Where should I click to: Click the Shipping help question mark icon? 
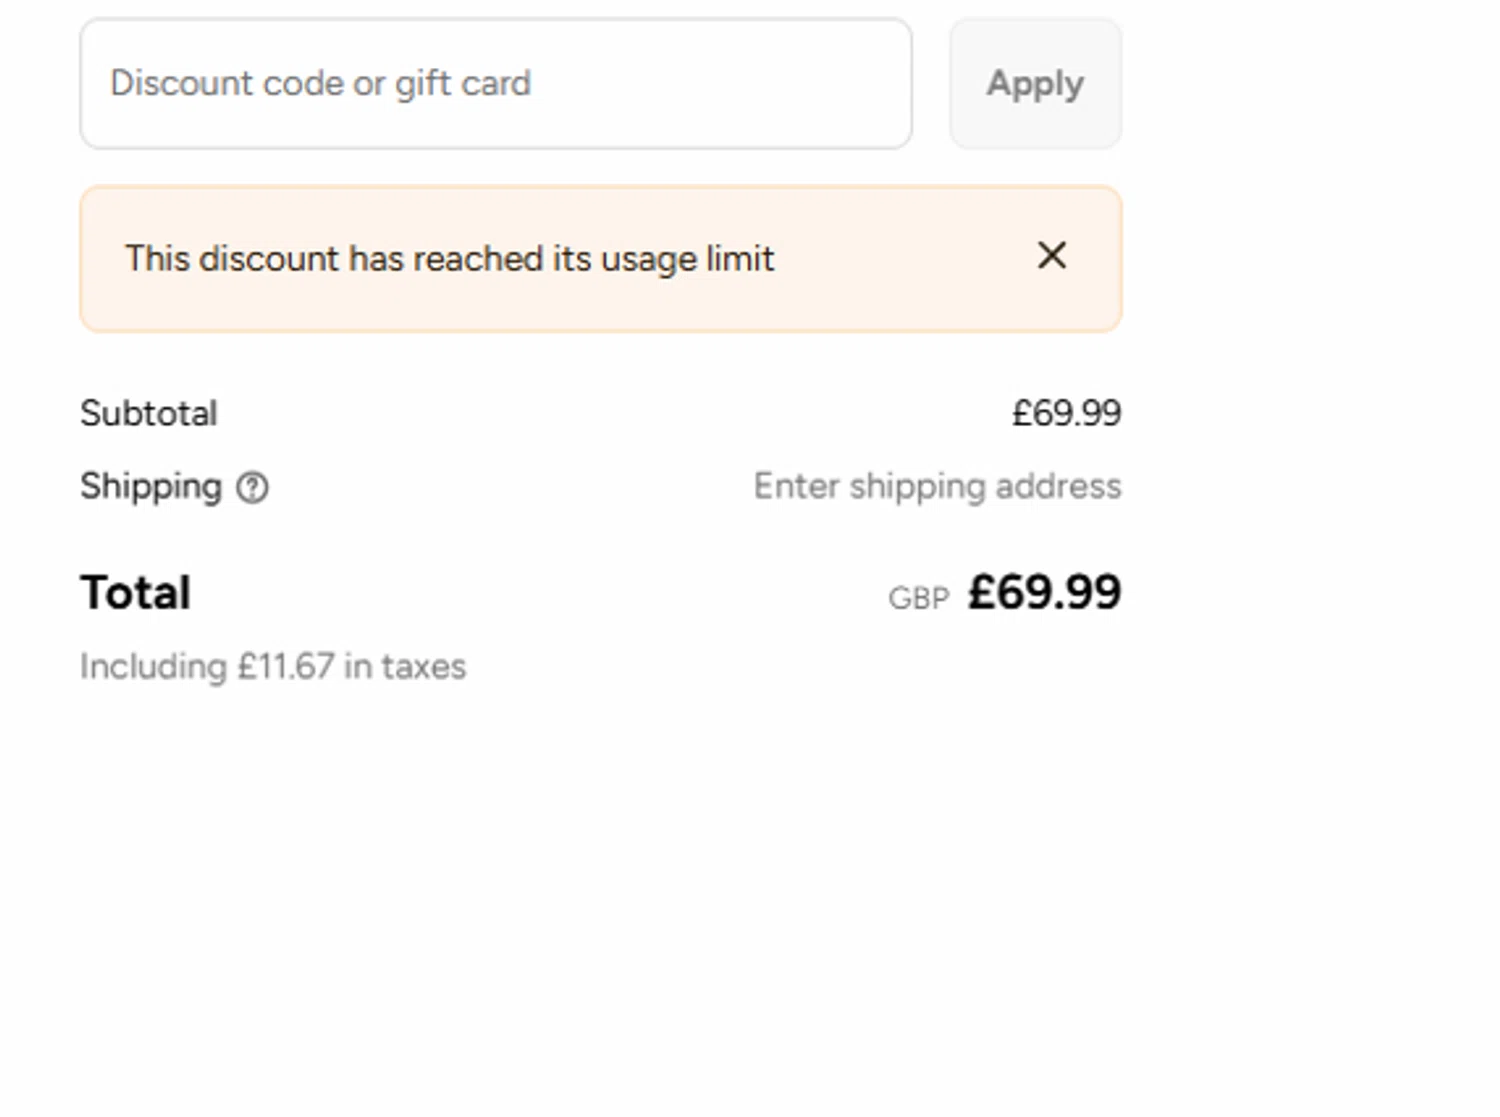click(x=252, y=488)
